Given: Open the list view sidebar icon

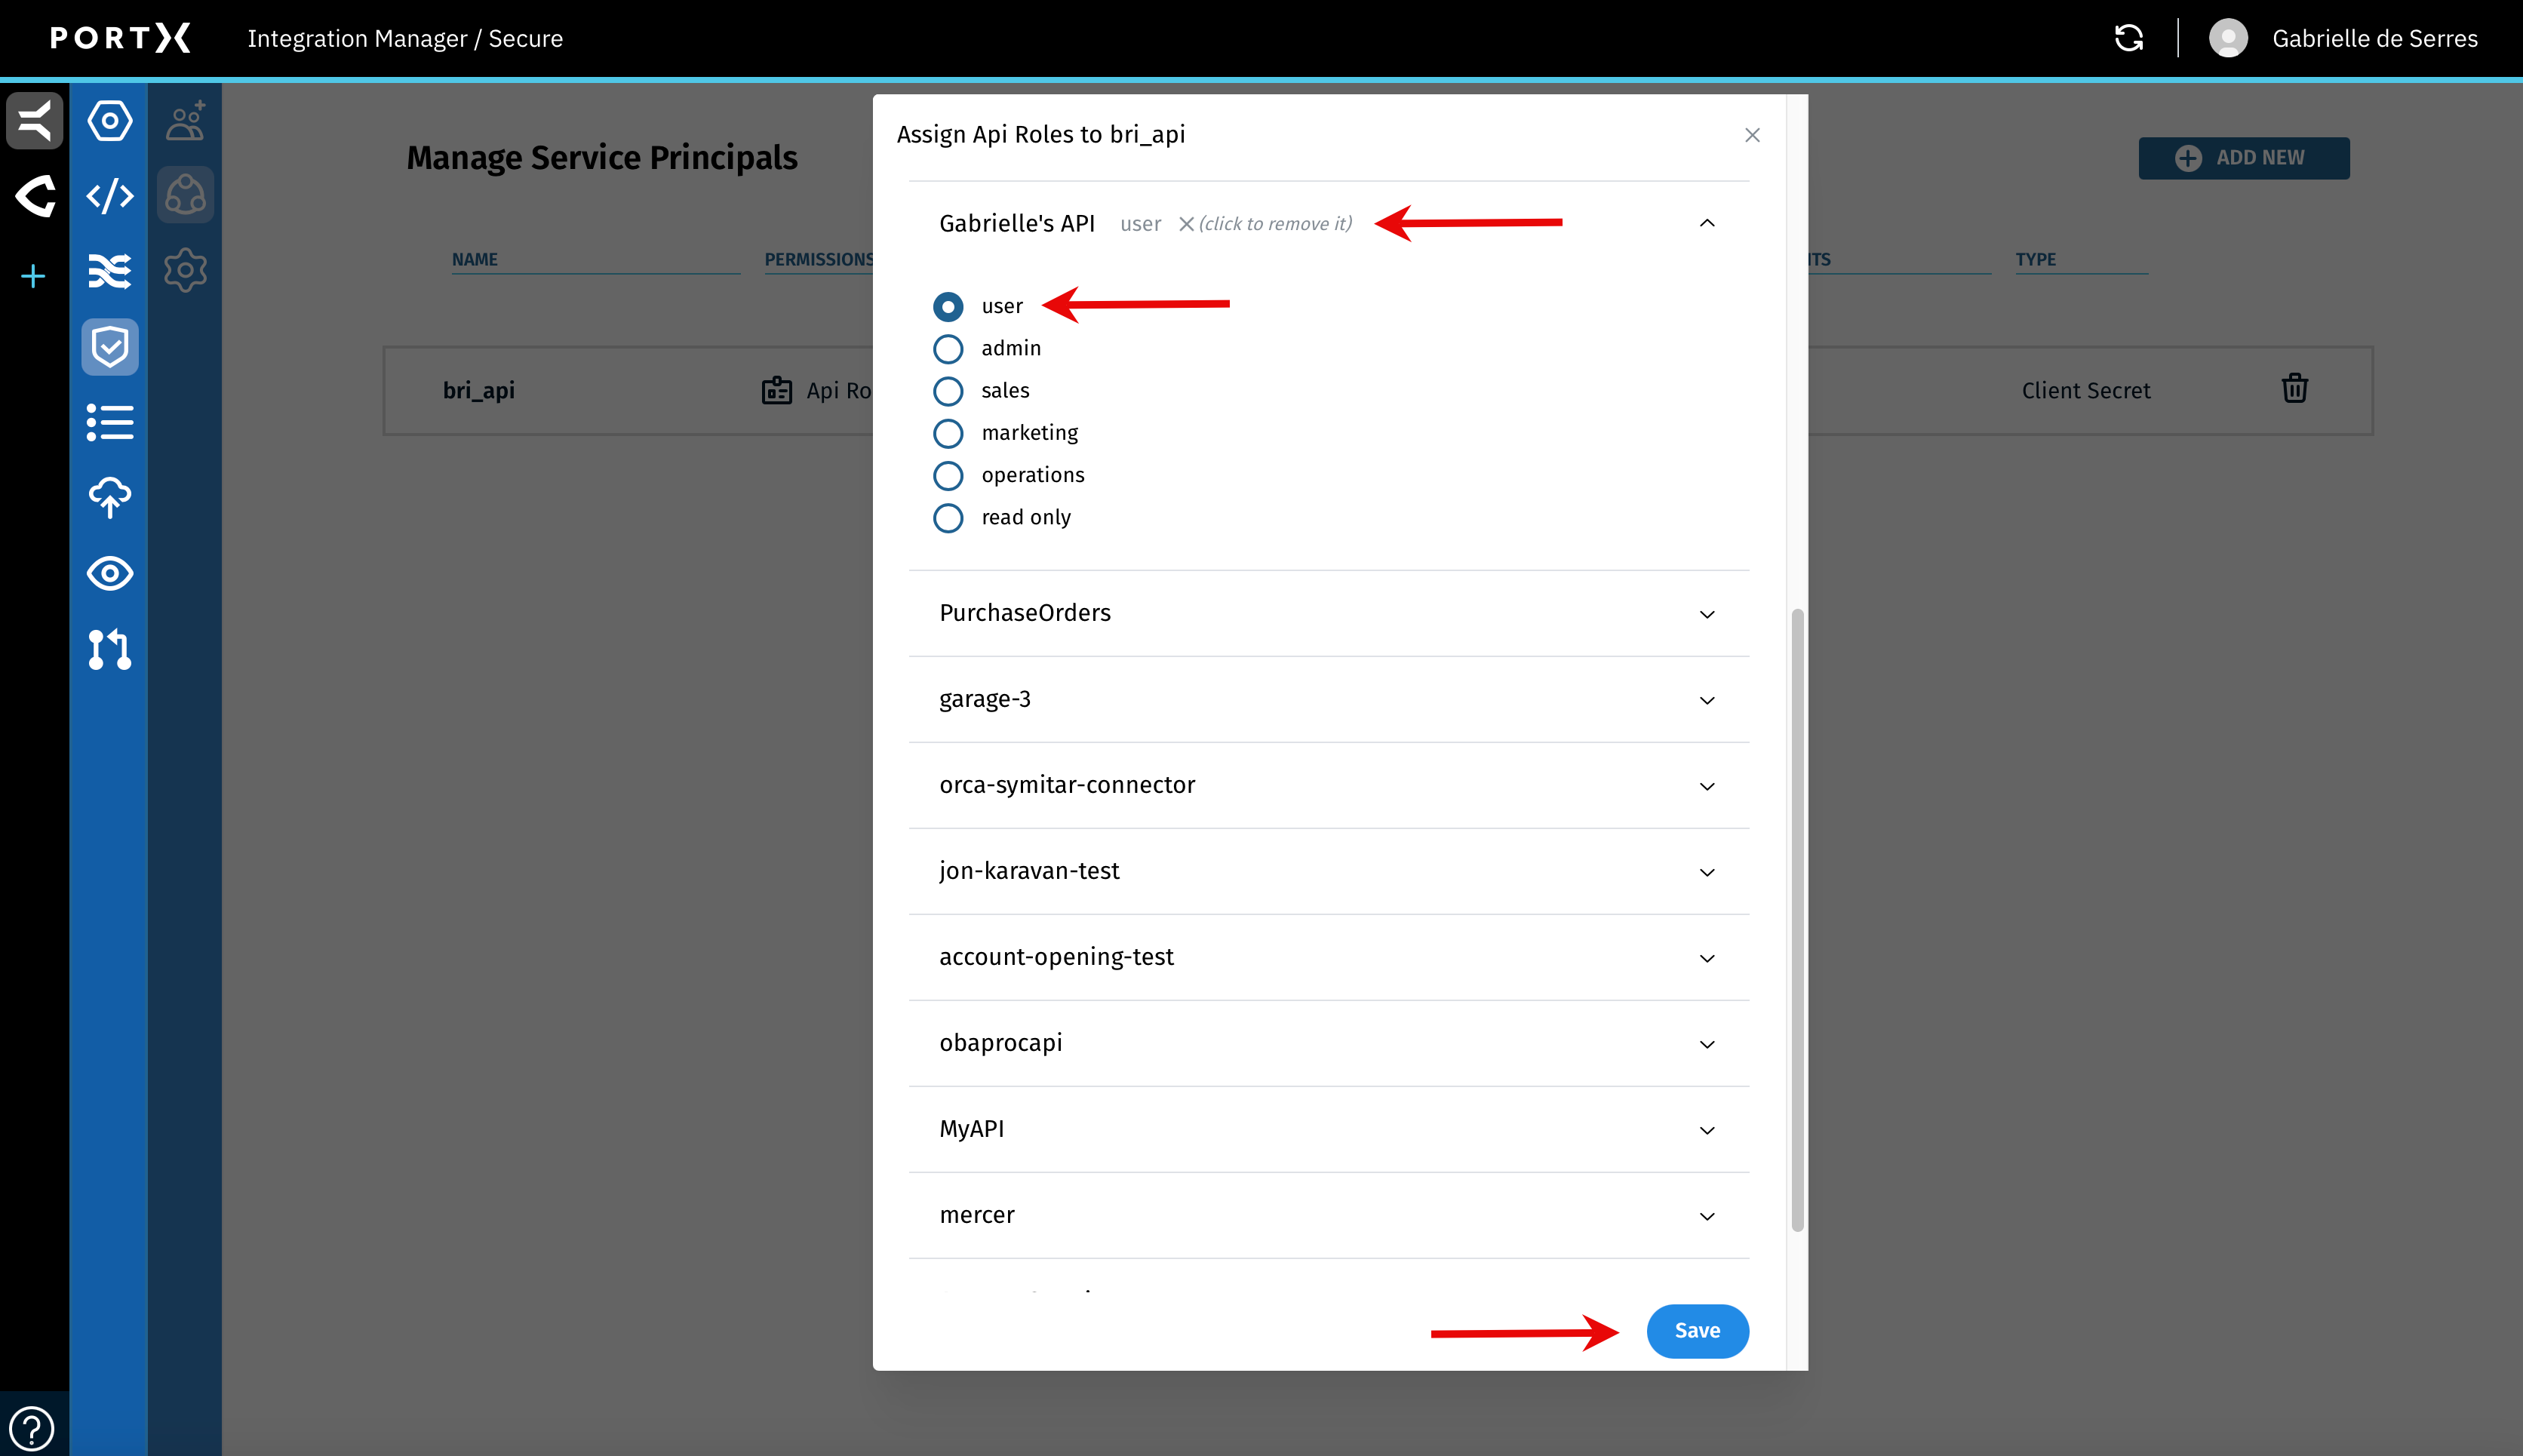Looking at the screenshot, I should (x=109, y=423).
